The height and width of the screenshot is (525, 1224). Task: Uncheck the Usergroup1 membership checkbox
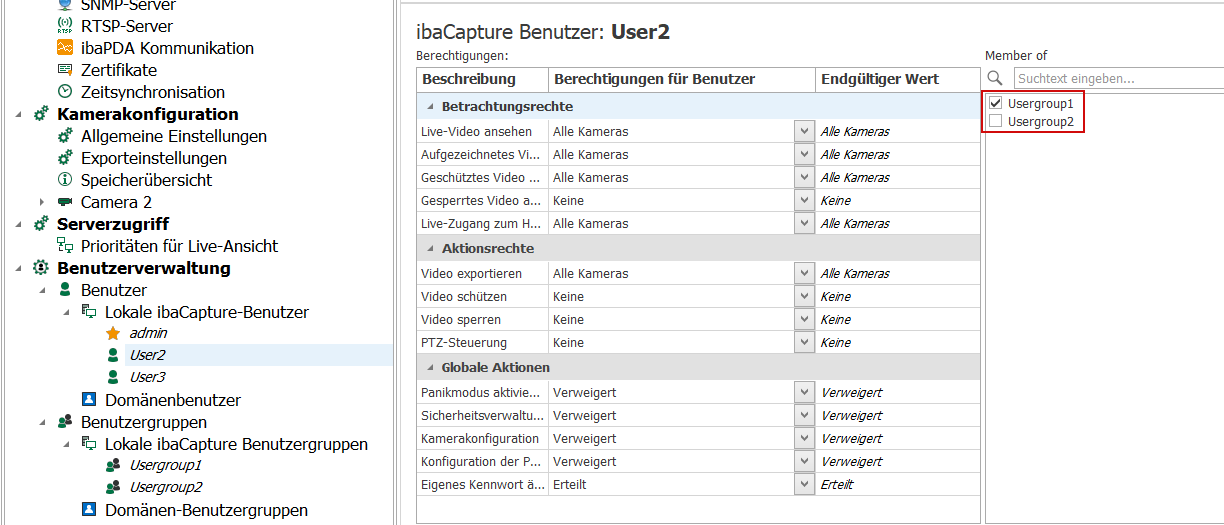(995, 103)
